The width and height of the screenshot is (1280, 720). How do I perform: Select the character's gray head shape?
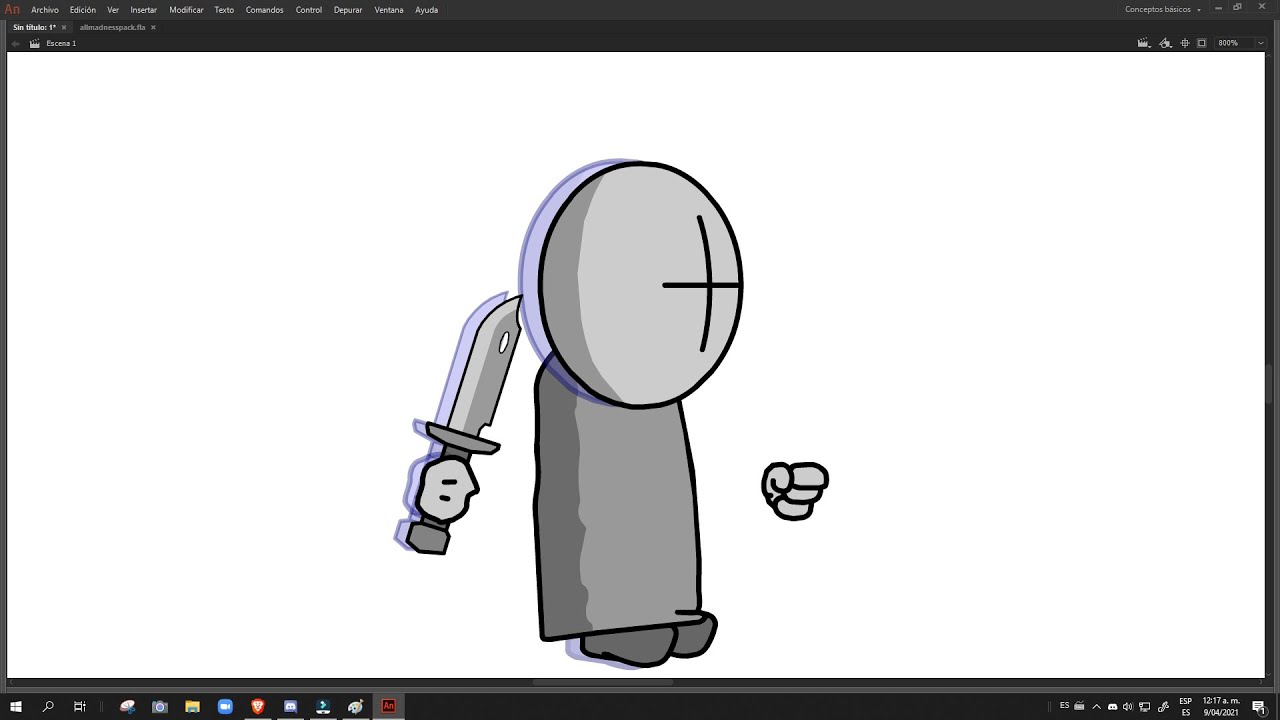[x=640, y=284]
